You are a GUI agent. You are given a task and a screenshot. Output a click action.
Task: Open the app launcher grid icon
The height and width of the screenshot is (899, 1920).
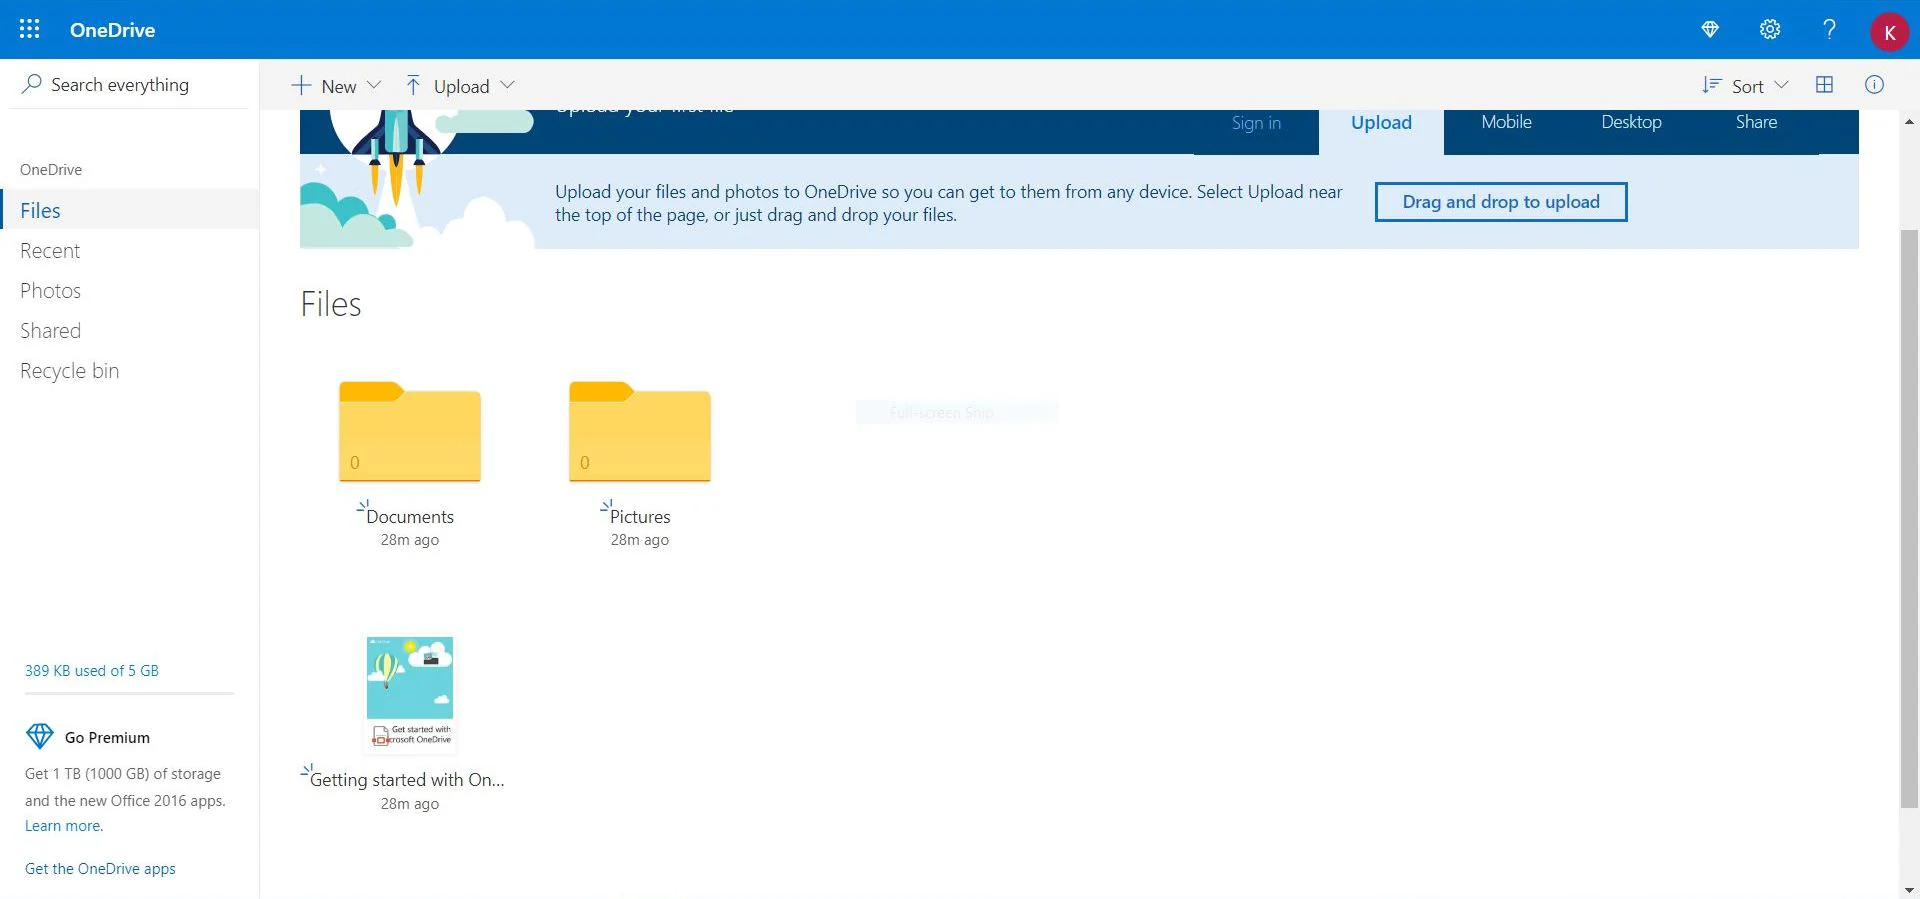pos(30,29)
